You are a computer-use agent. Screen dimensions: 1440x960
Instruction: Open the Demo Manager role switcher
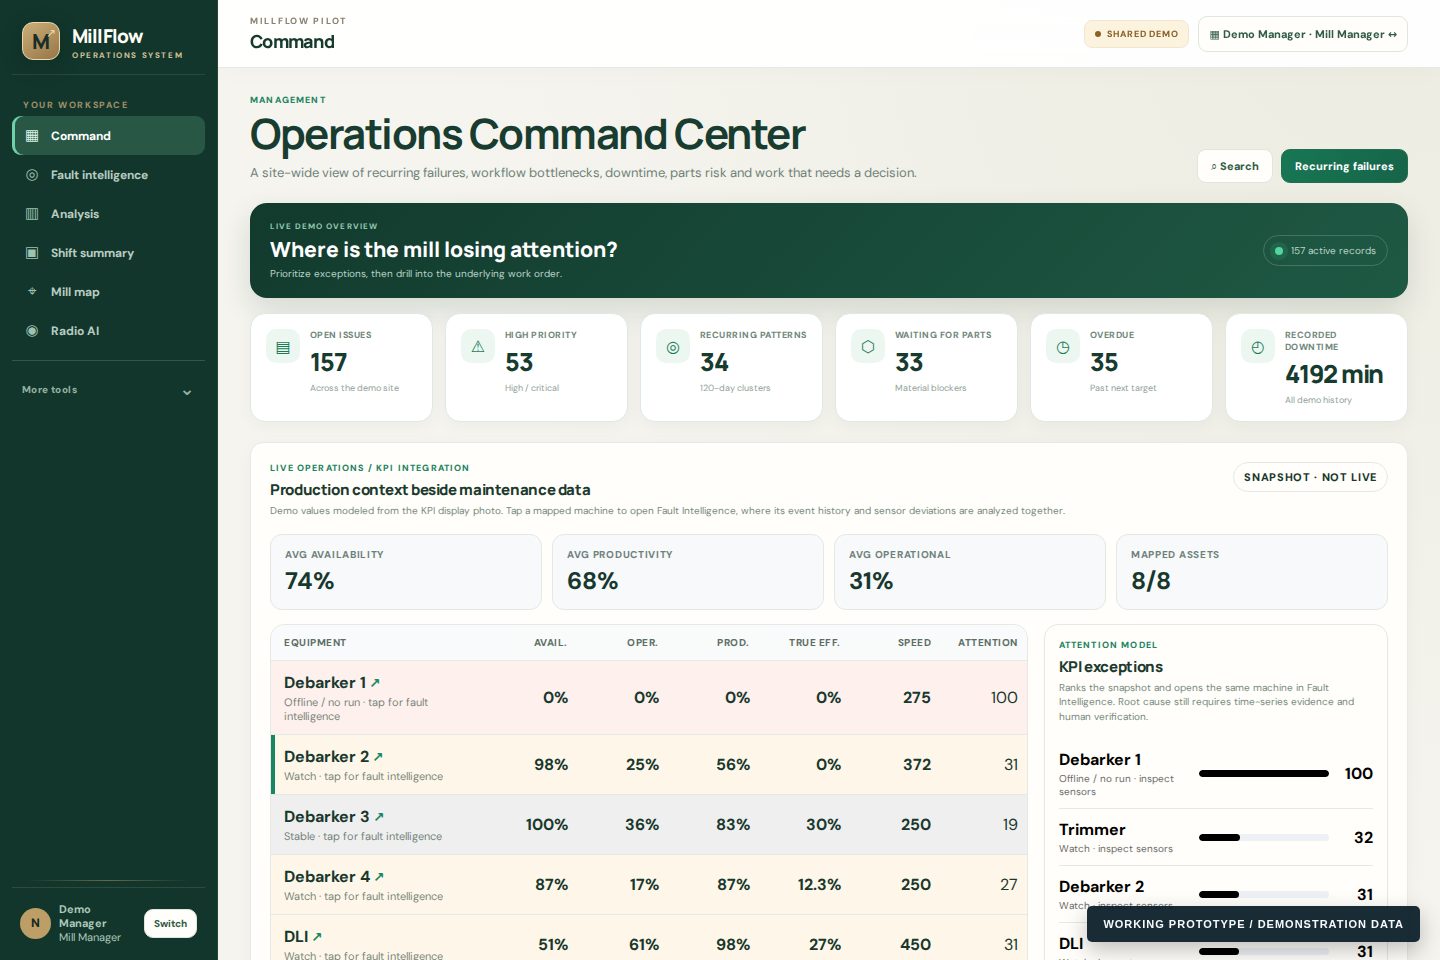(1303, 34)
